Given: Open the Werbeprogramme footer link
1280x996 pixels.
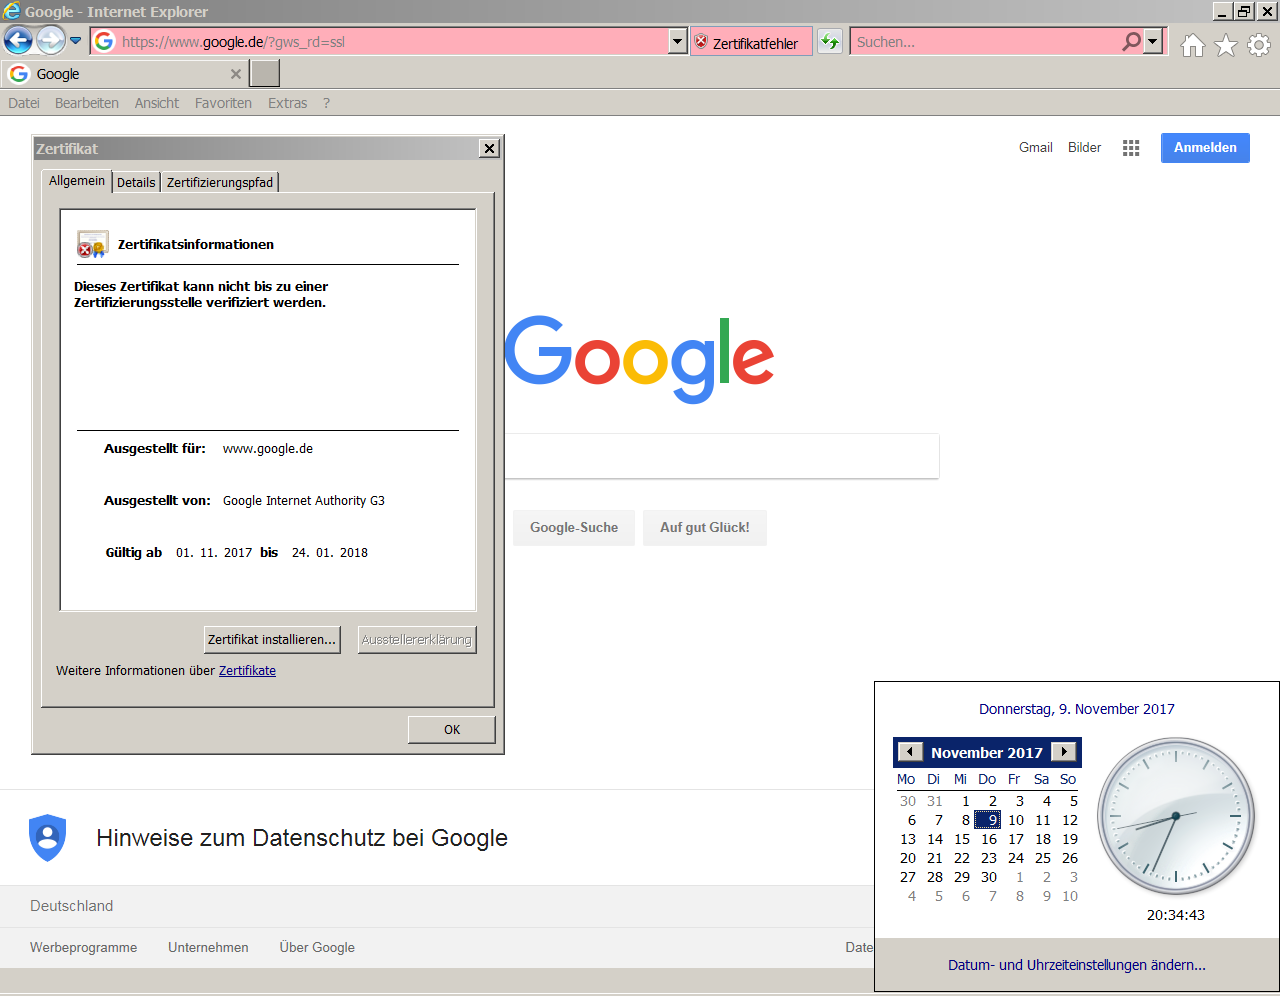Looking at the screenshot, I should [84, 948].
